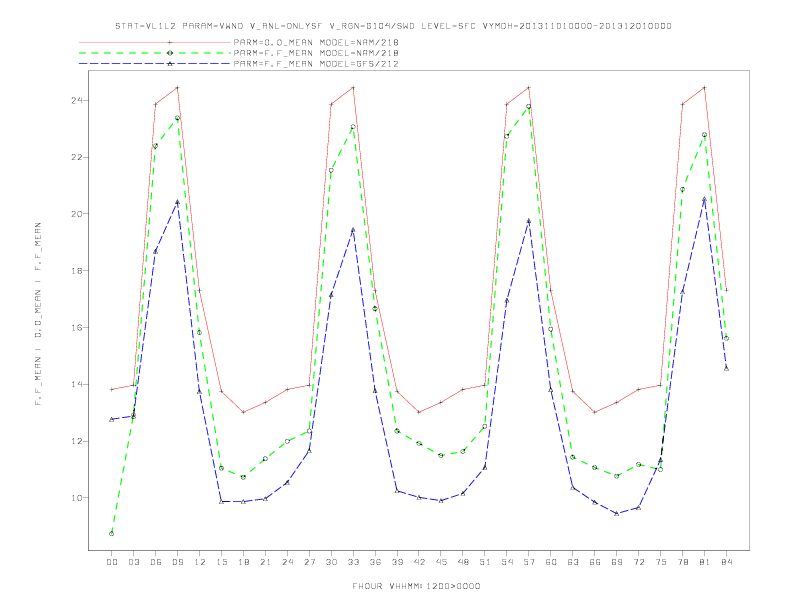
Task: Click x-axis forecast hour label 39
Action: (x=397, y=562)
